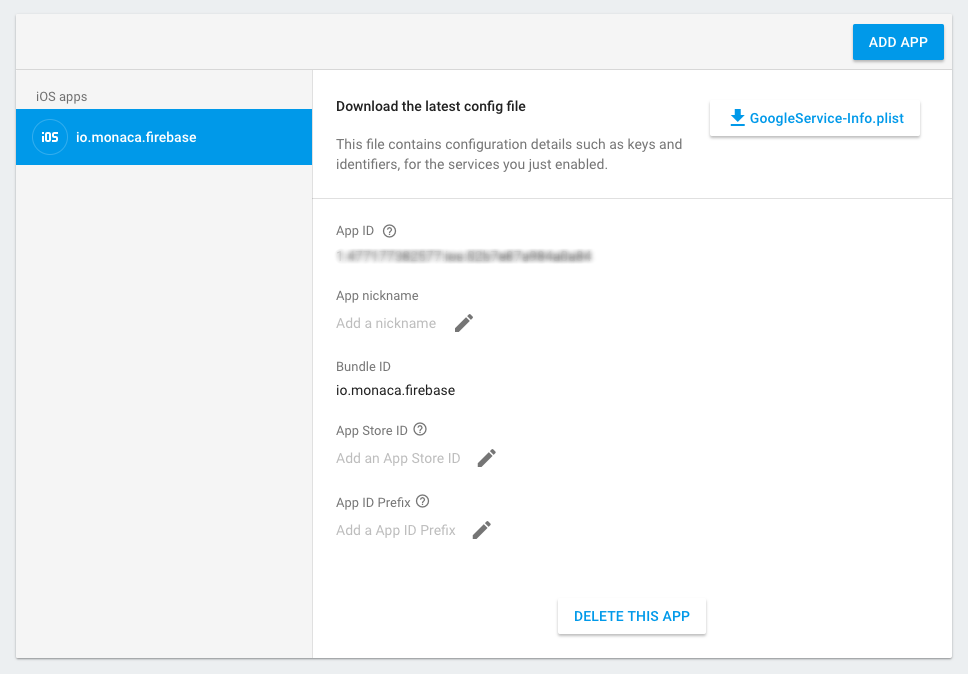Image resolution: width=968 pixels, height=674 pixels.
Task: Edit app nickname with pencil icon
Action: click(x=464, y=323)
